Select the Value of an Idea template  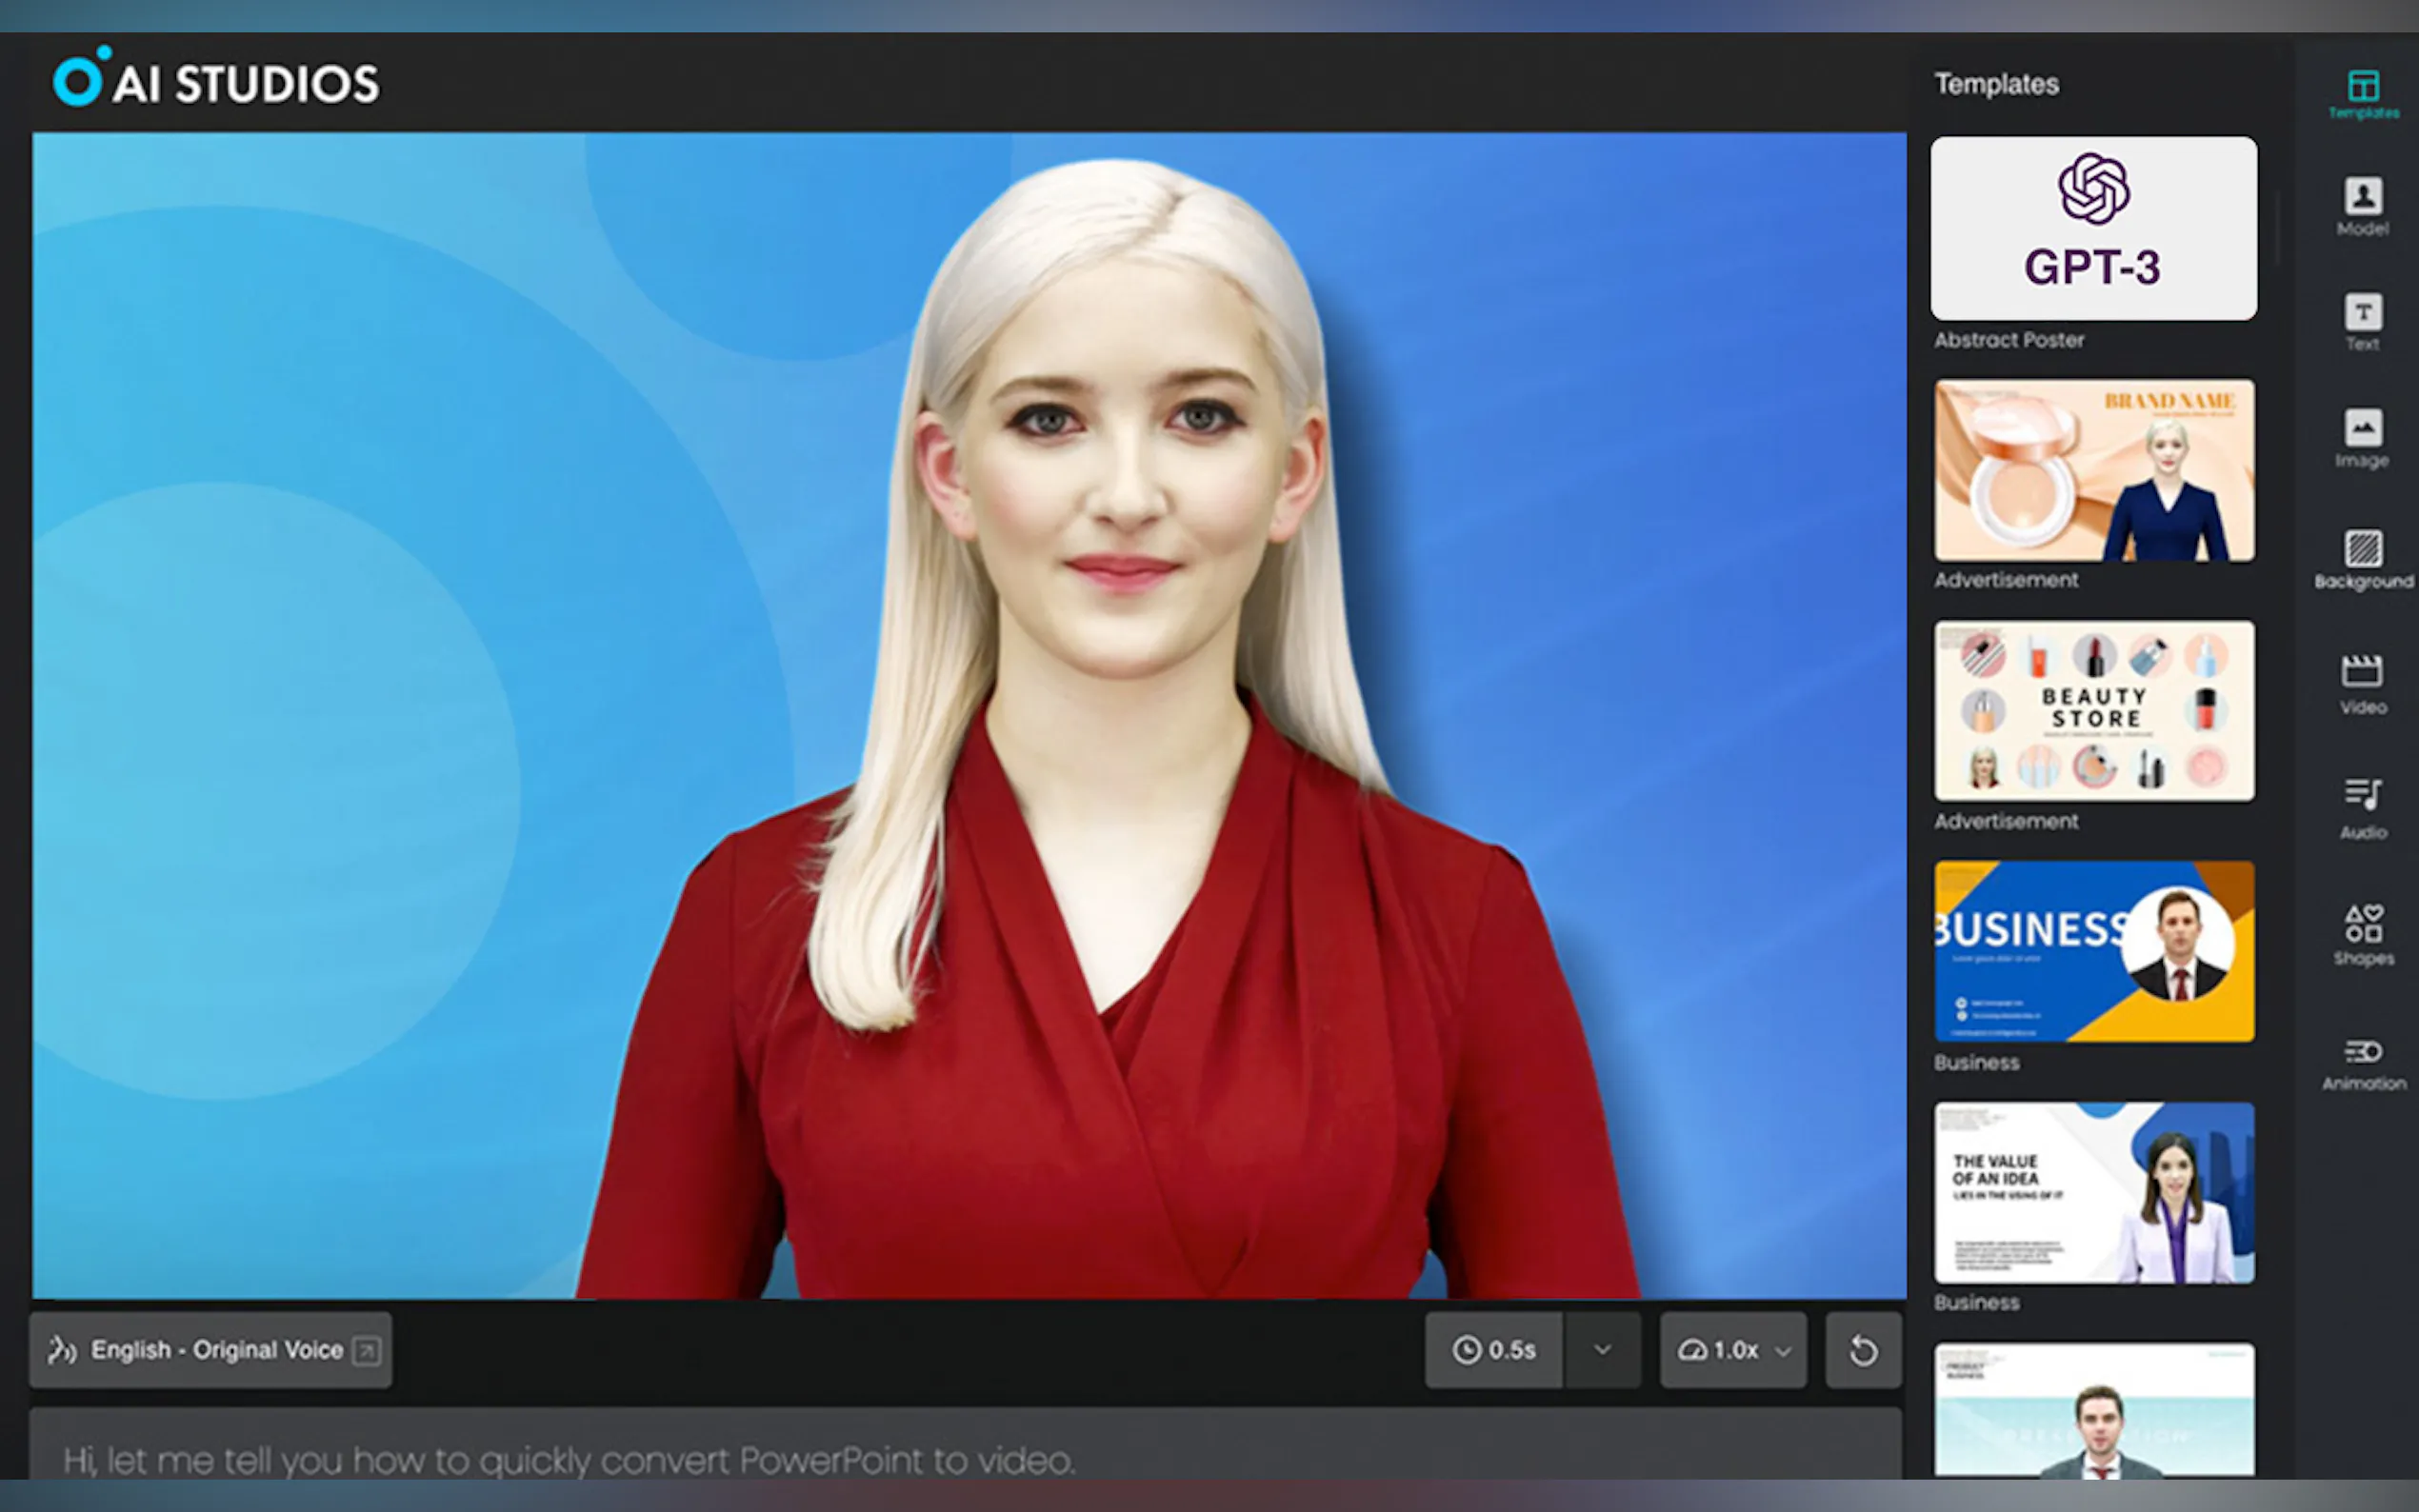click(x=2093, y=1192)
